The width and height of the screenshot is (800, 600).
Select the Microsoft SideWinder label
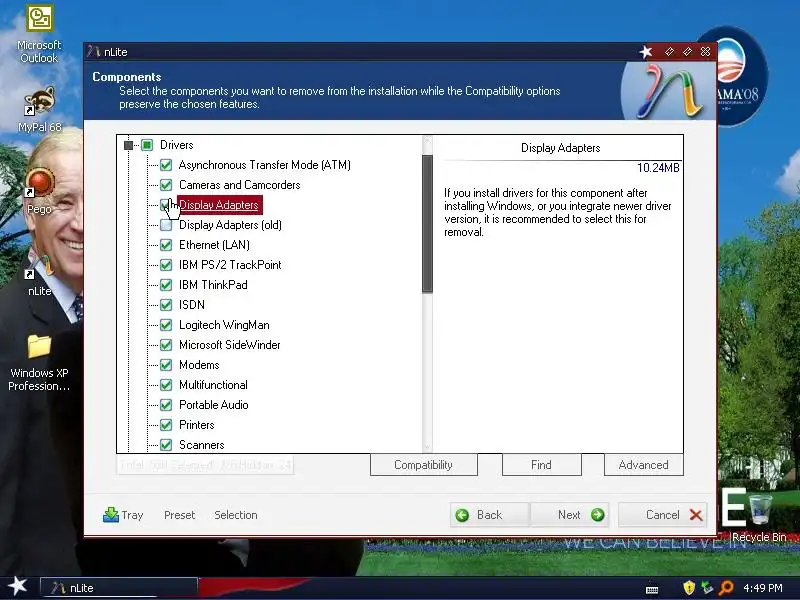pos(230,345)
